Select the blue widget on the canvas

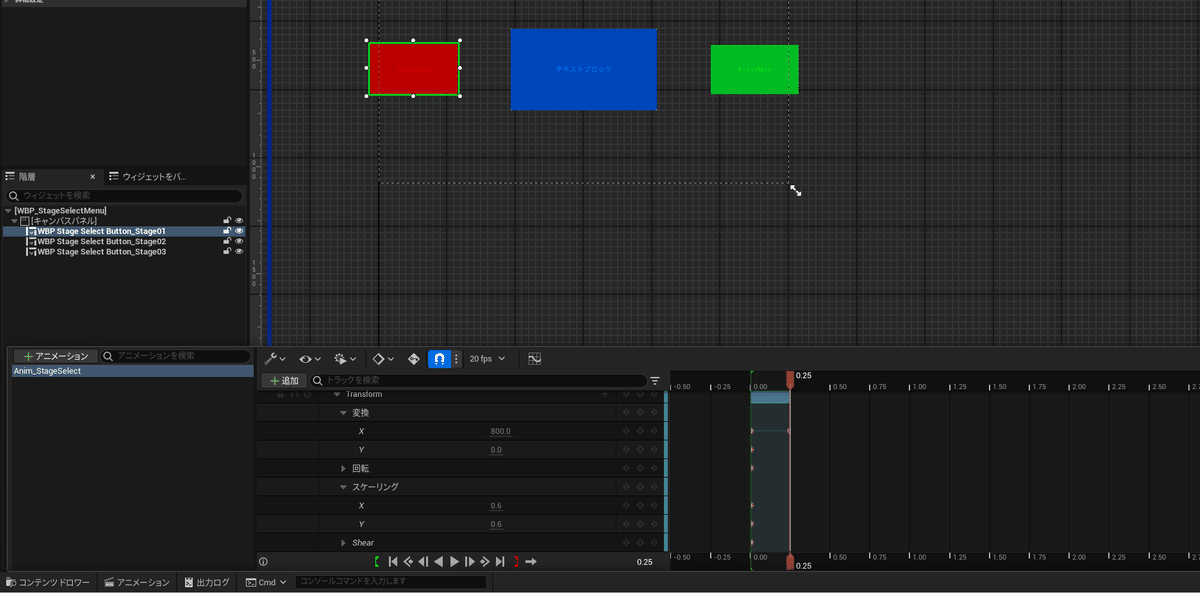coord(583,69)
